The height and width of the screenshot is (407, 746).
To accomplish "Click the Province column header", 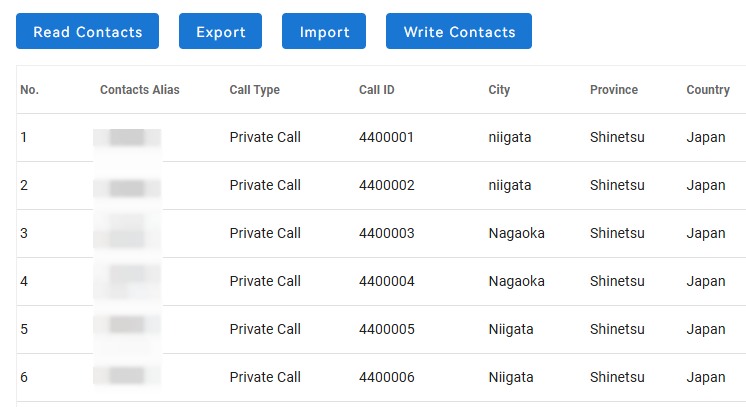I will pyautogui.click(x=614, y=90).
